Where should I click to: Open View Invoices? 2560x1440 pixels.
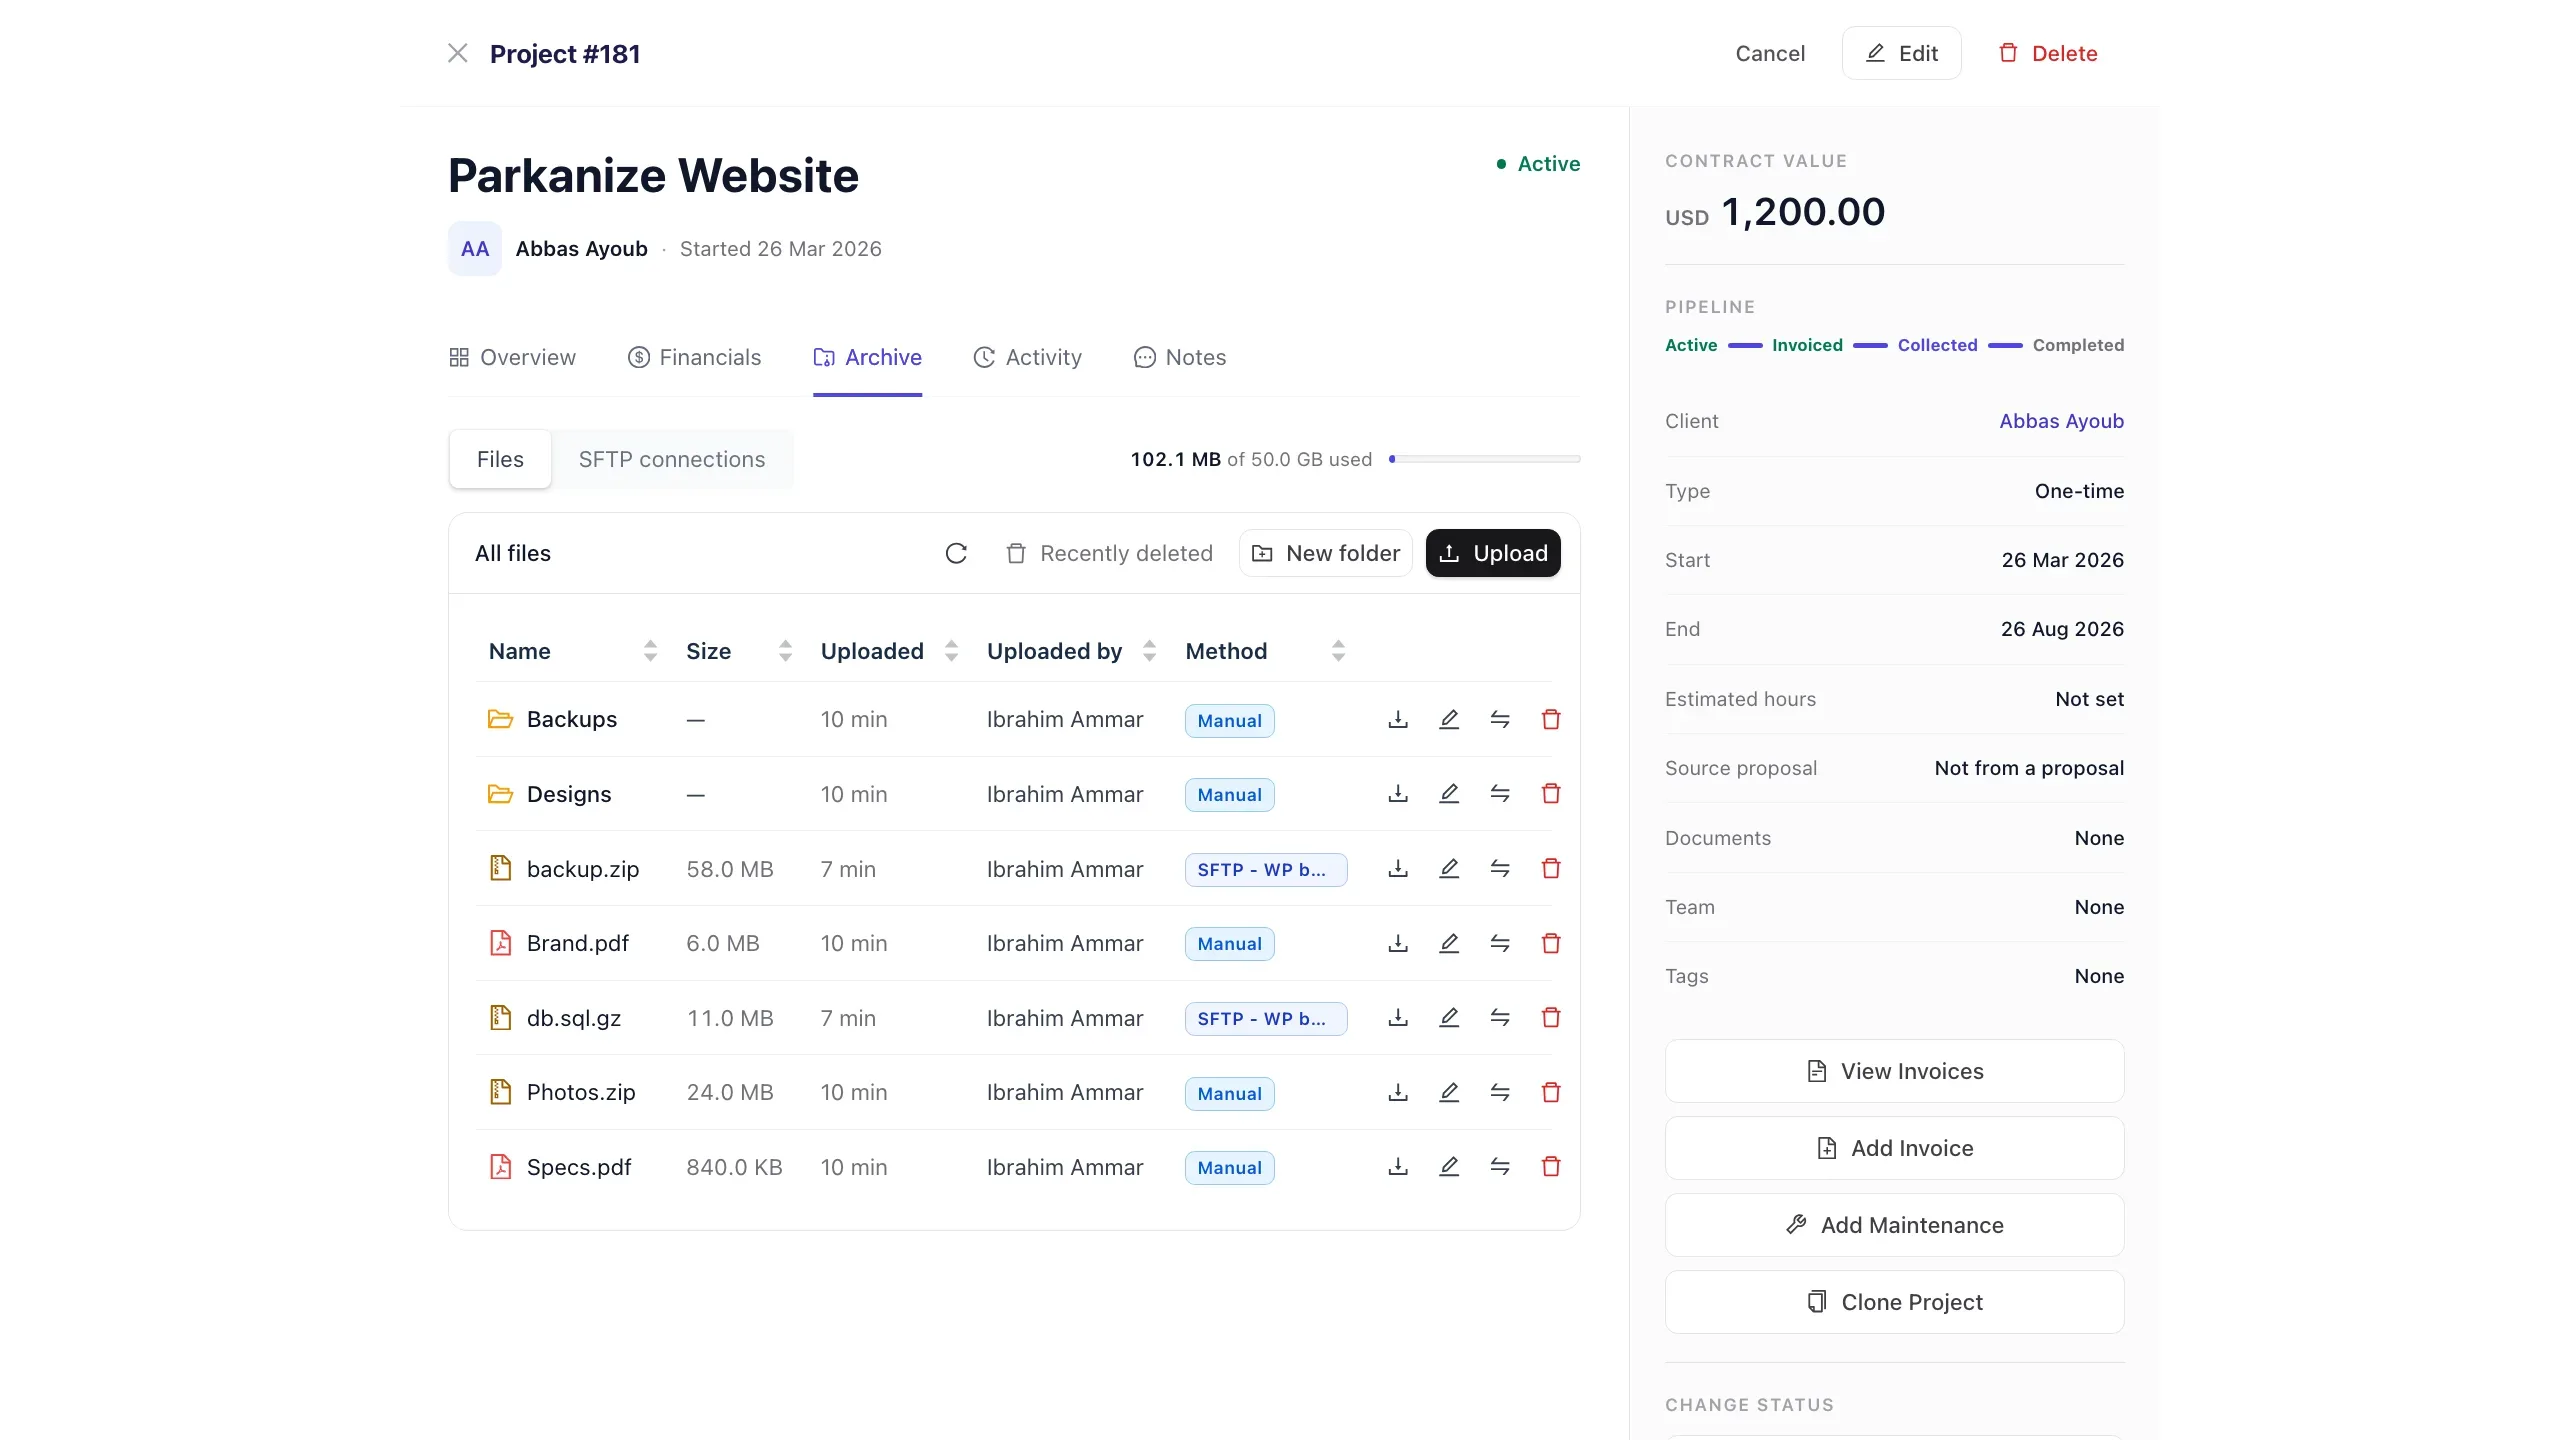1894,1071
